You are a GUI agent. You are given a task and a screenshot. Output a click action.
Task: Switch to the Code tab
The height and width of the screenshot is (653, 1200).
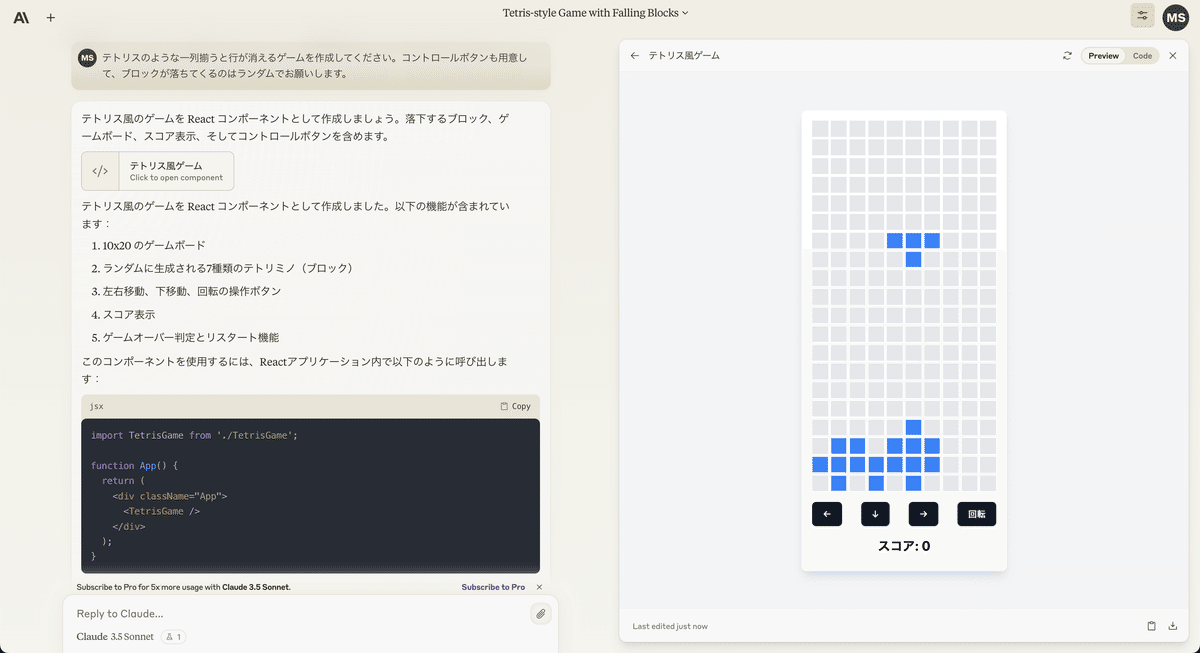(x=1142, y=56)
